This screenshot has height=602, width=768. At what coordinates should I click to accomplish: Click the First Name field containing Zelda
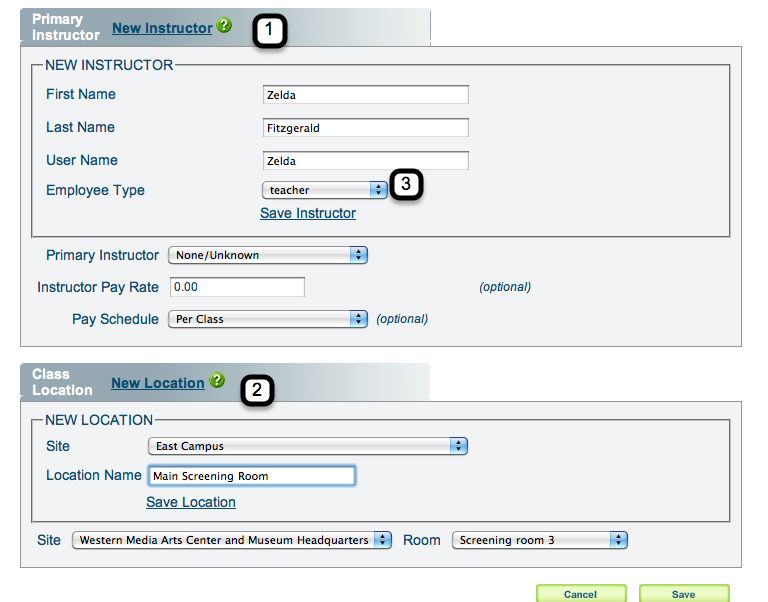364,95
